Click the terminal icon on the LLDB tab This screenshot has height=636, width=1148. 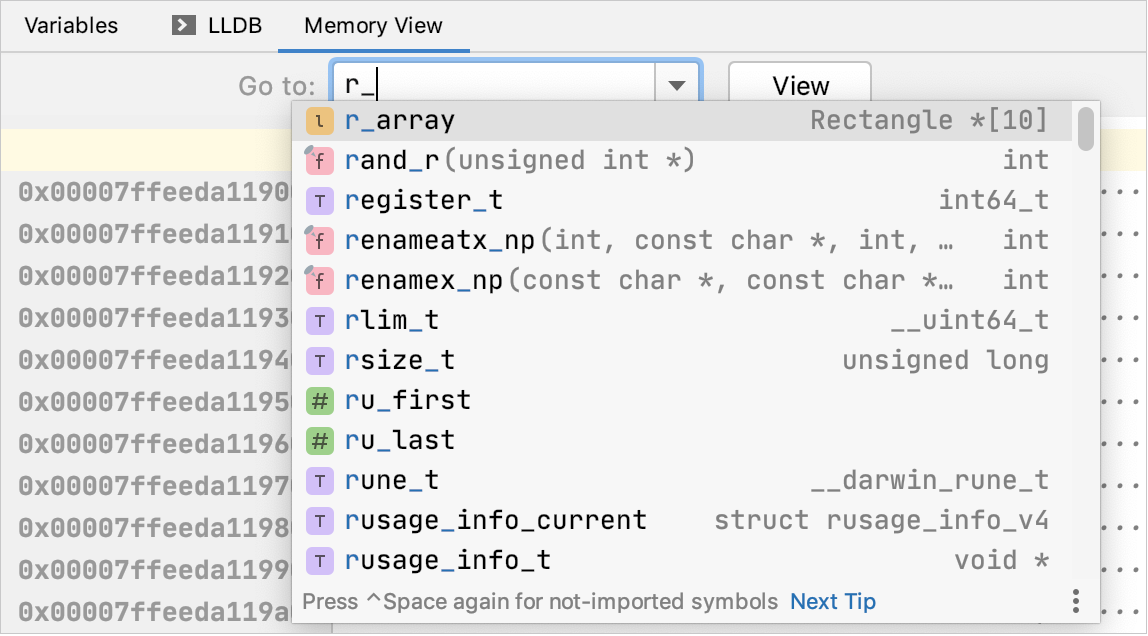[185, 26]
